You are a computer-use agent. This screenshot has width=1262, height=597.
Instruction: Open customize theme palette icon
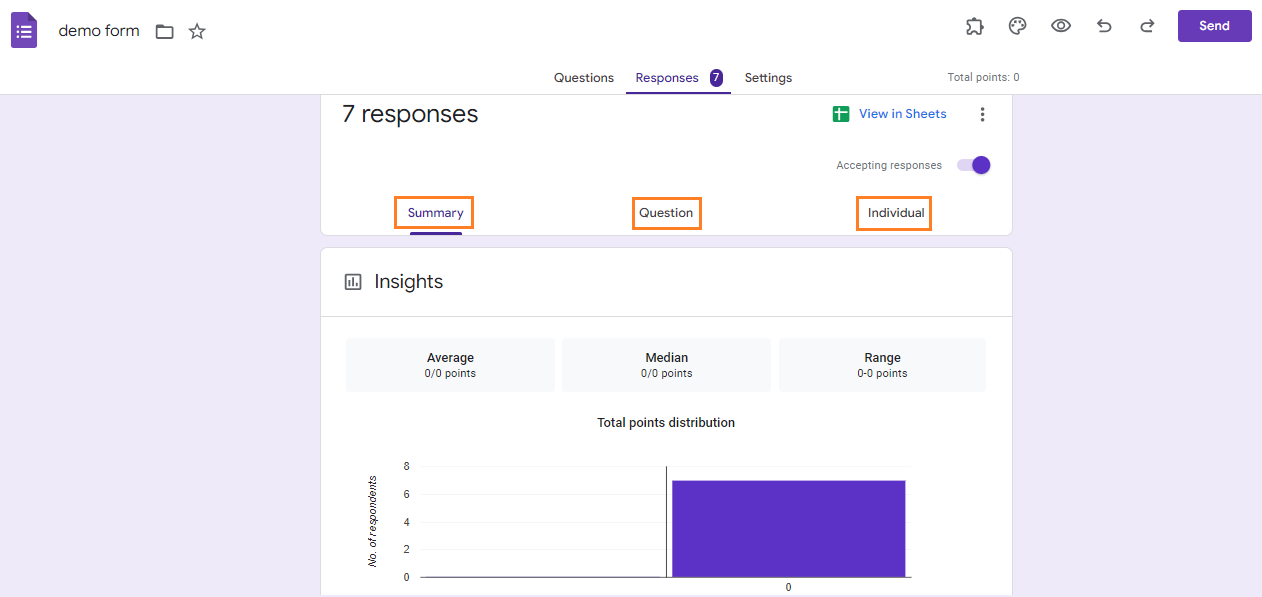click(1017, 27)
